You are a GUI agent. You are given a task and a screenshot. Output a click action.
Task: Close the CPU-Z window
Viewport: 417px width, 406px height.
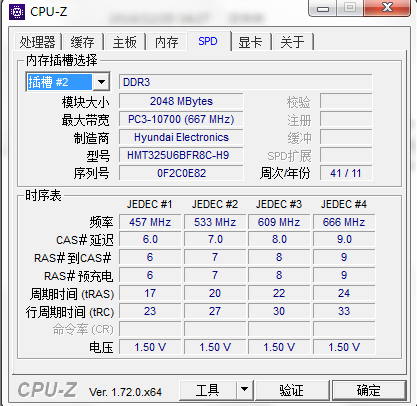click(x=387, y=8)
